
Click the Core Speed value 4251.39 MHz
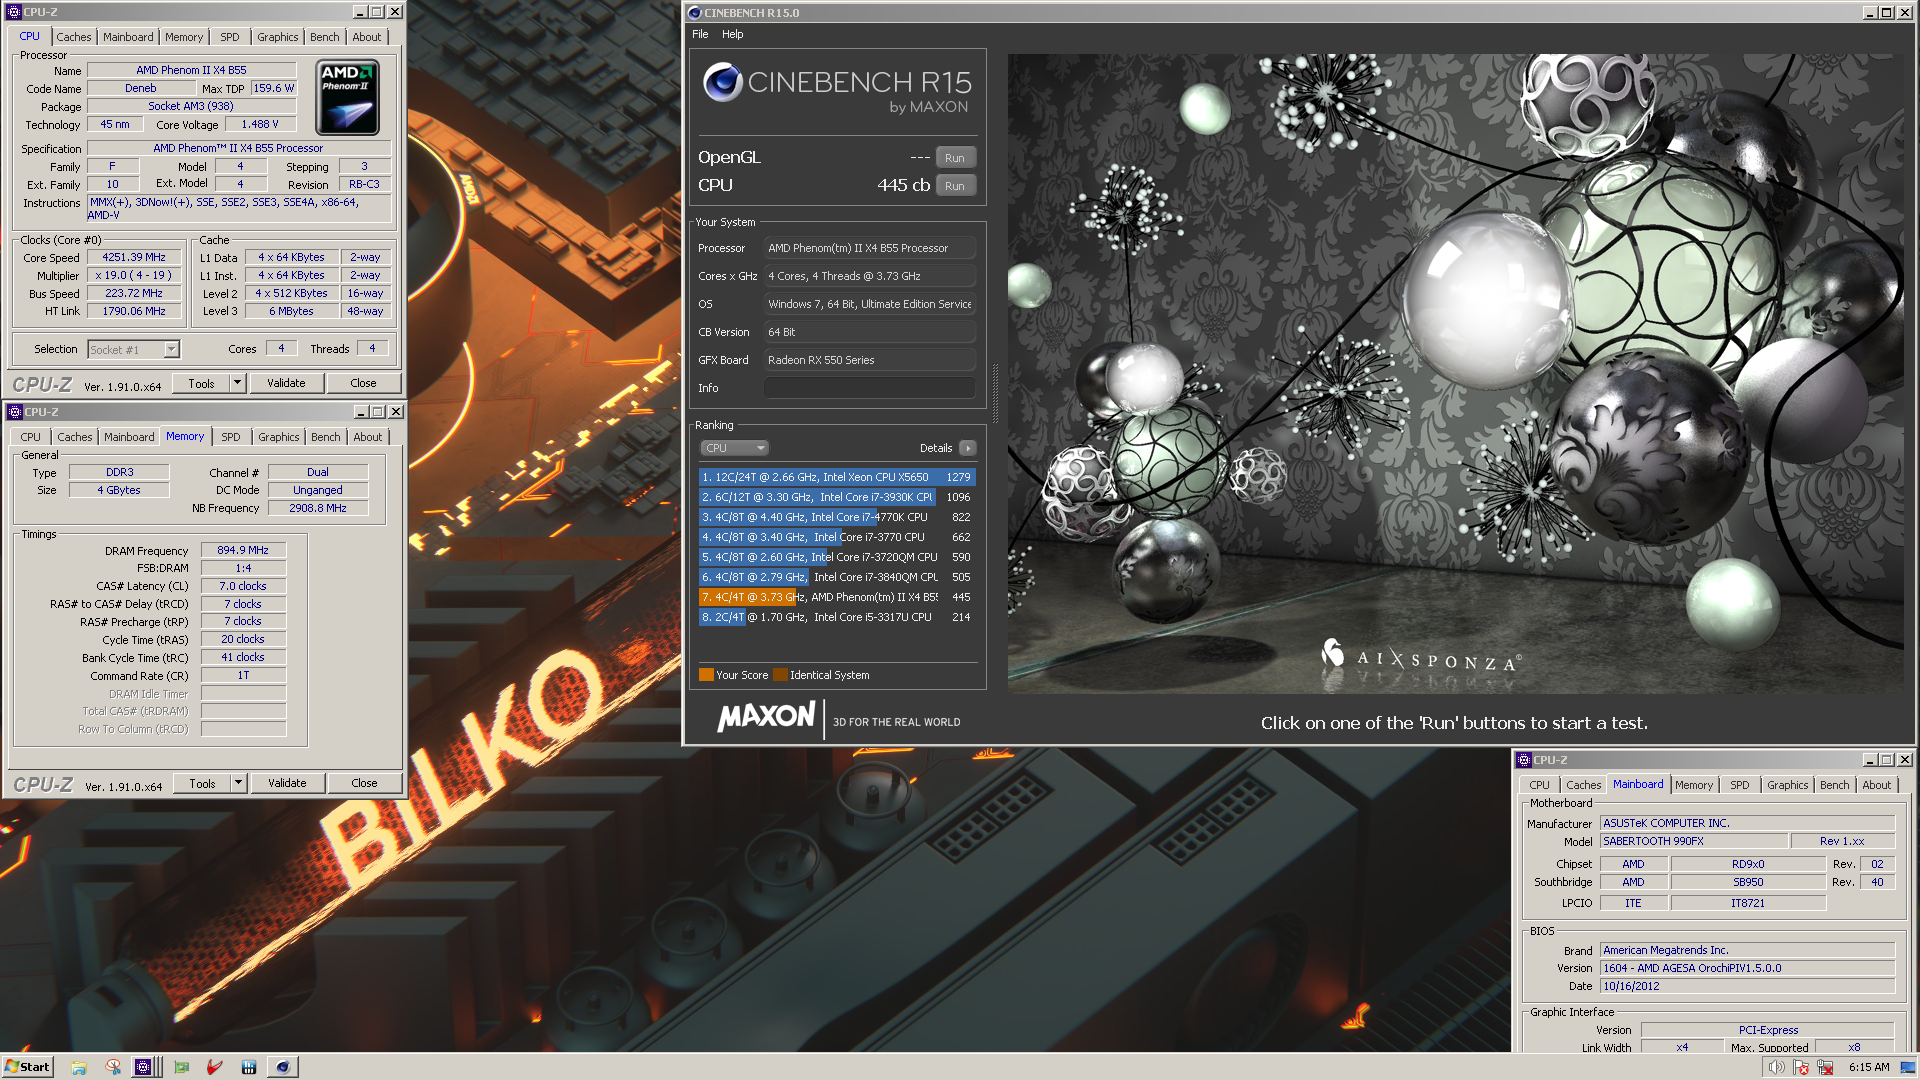point(134,257)
